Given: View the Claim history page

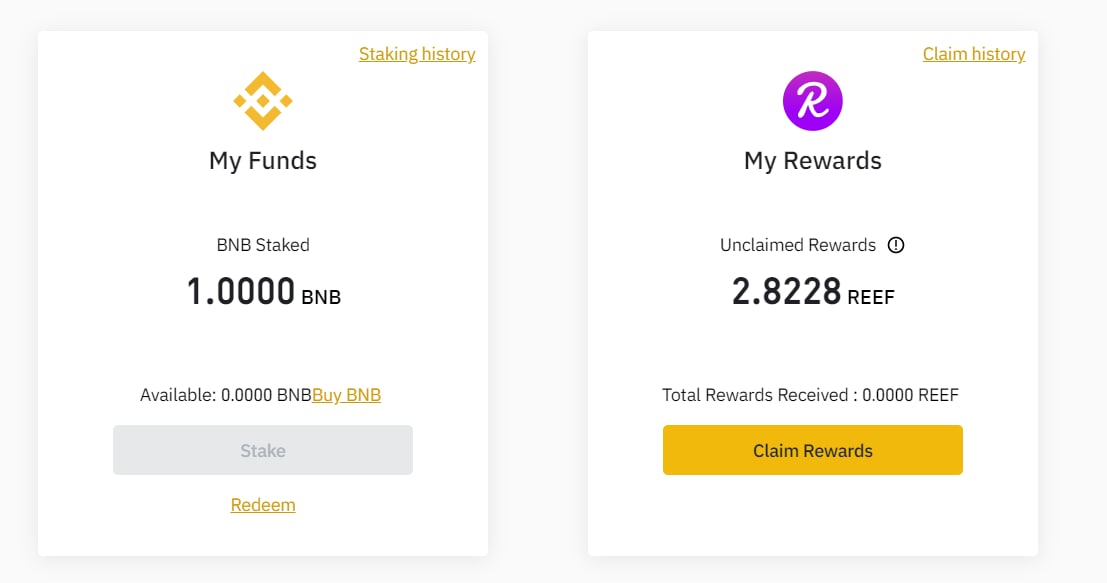Looking at the screenshot, I should (x=974, y=54).
